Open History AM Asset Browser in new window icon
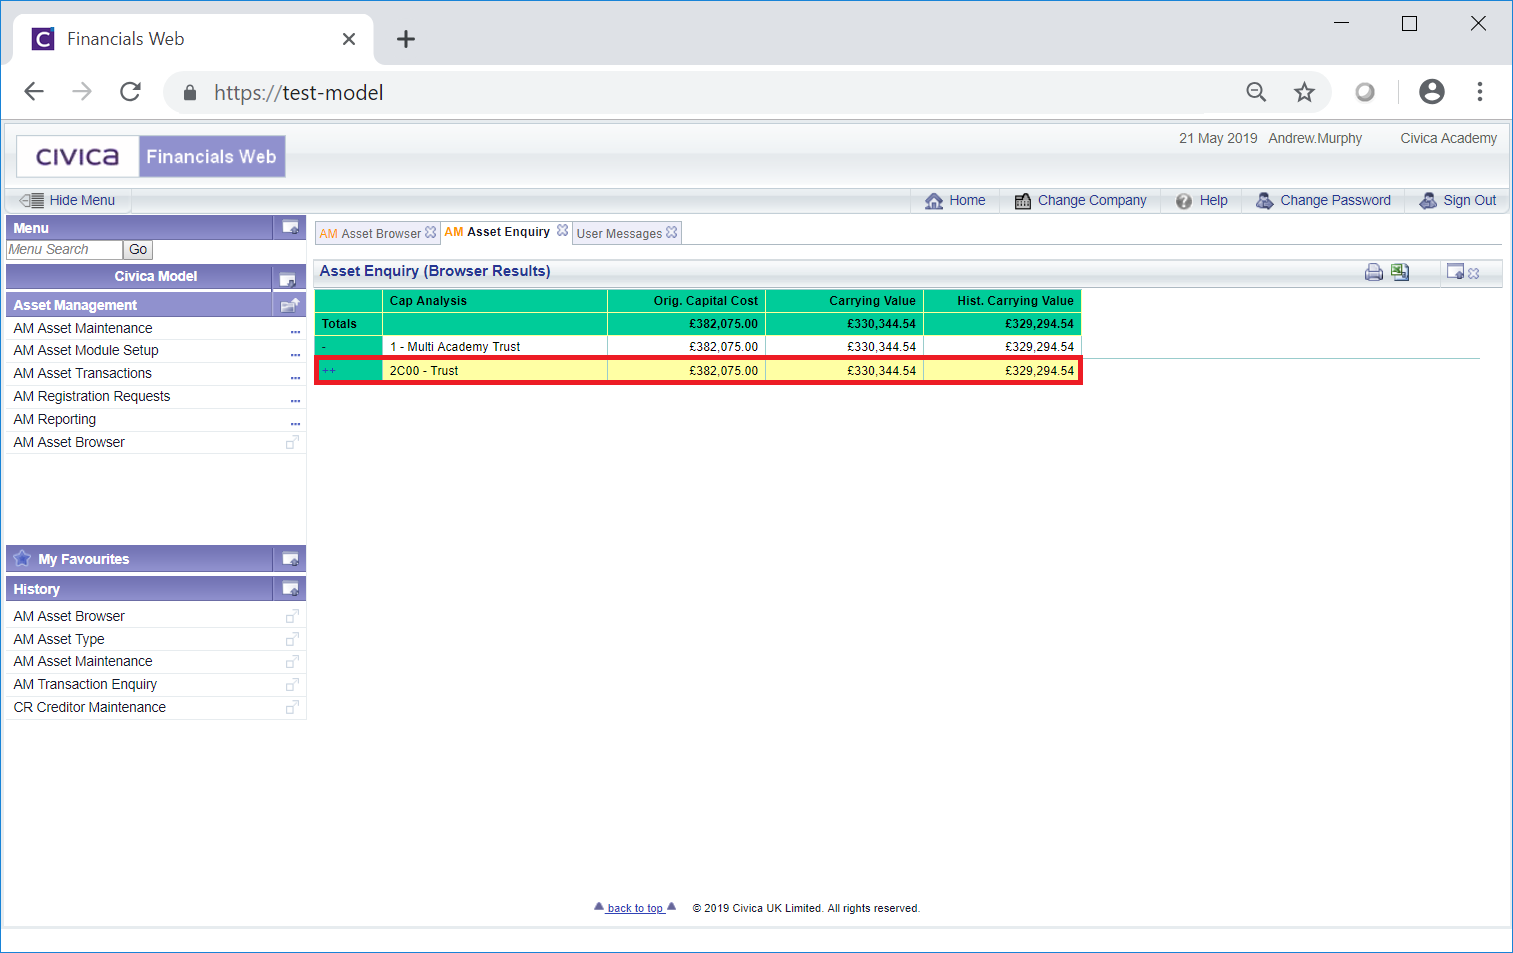Screen dimensions: 1513x953 [x=292, y=616]
